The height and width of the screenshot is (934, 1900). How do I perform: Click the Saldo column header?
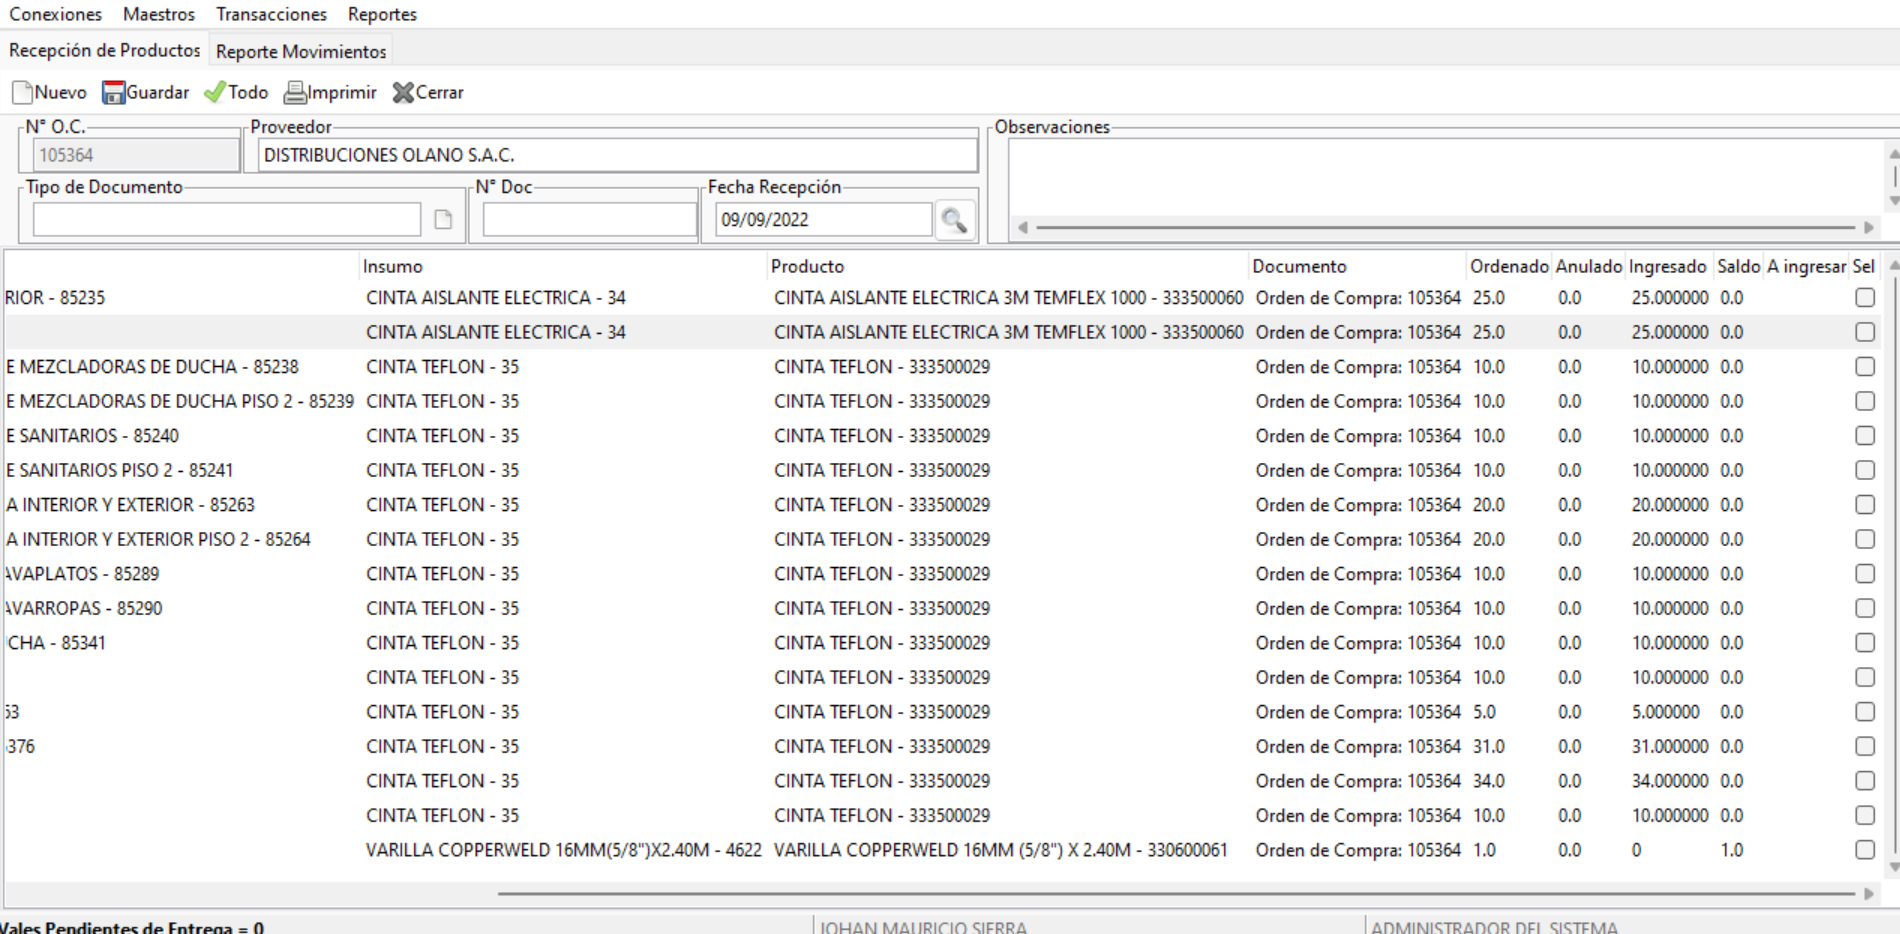click(1738, 266)
